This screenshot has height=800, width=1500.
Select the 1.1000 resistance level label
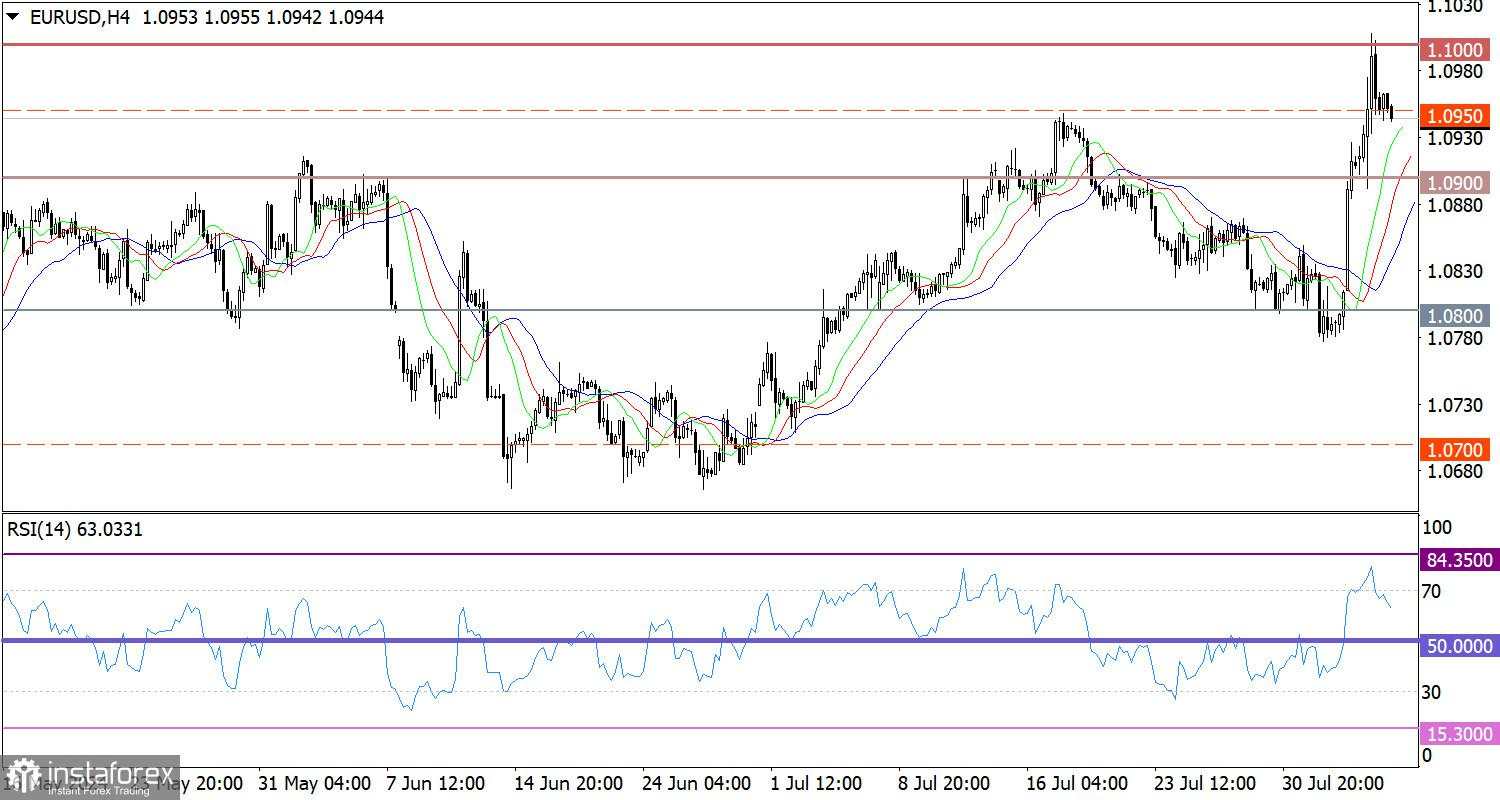tap(1456, 50)
